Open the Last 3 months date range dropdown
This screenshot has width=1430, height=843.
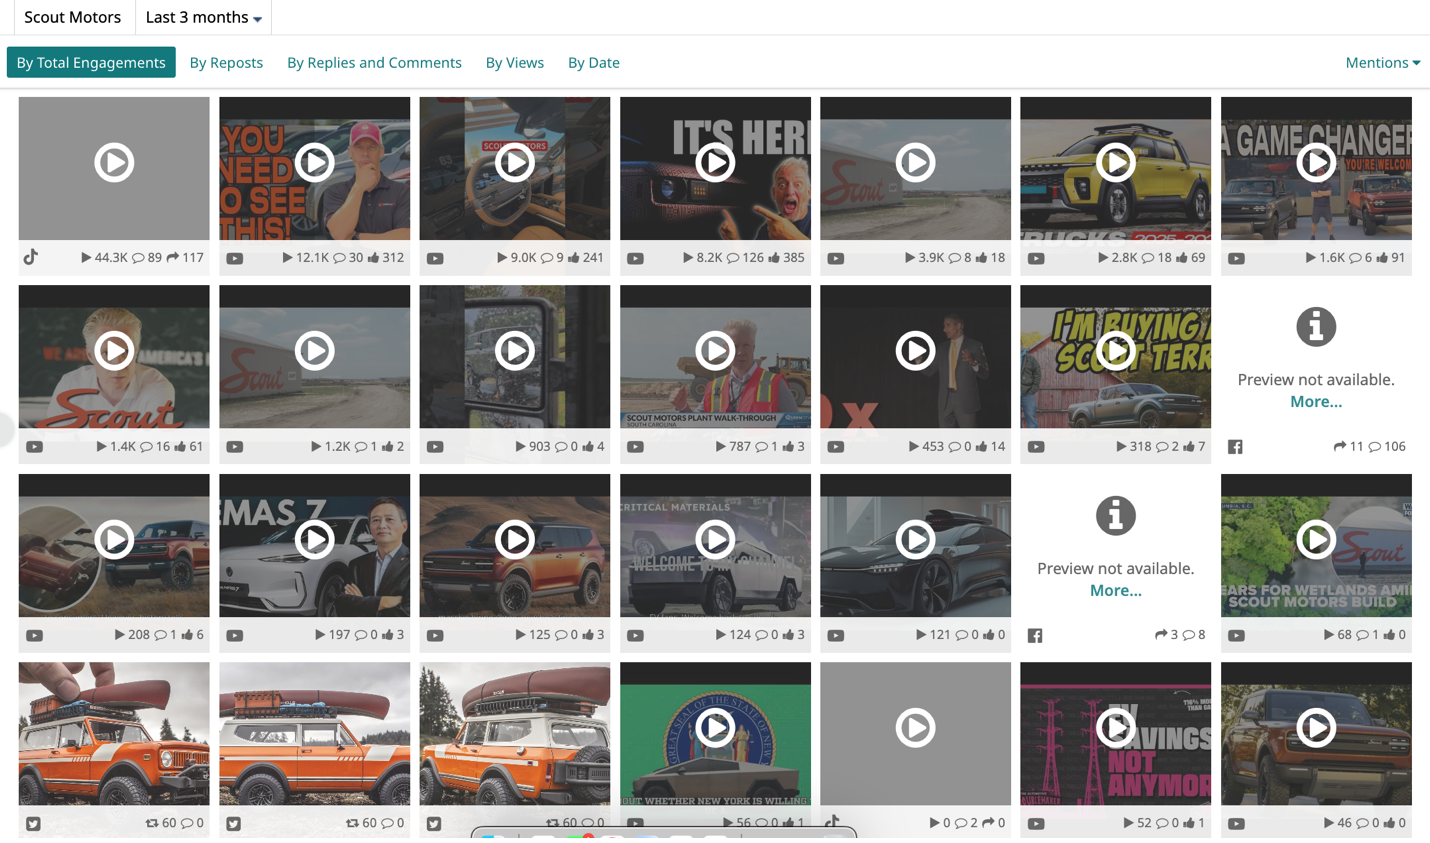203,17
